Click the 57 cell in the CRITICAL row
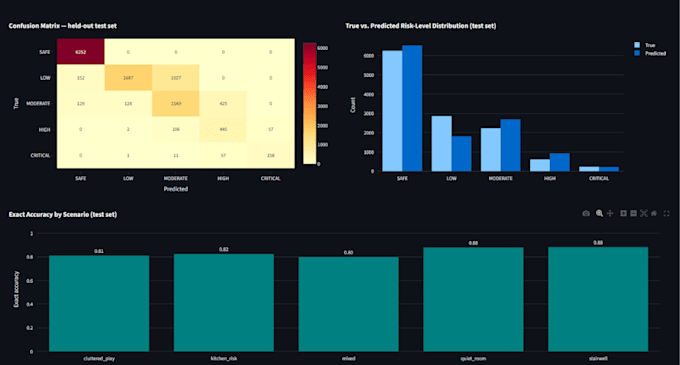This screenshot has width=680, height=365. coord(223,155)
